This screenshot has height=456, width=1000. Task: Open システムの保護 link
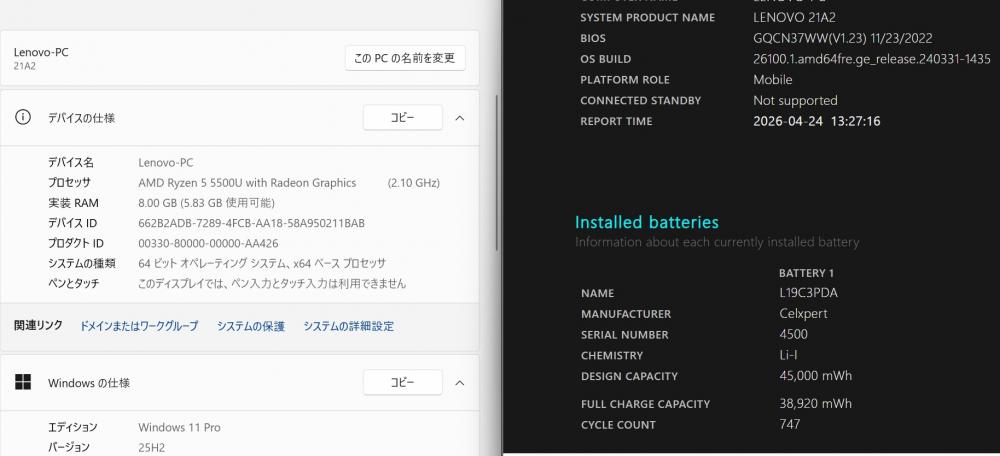click(x=251, y=326)
